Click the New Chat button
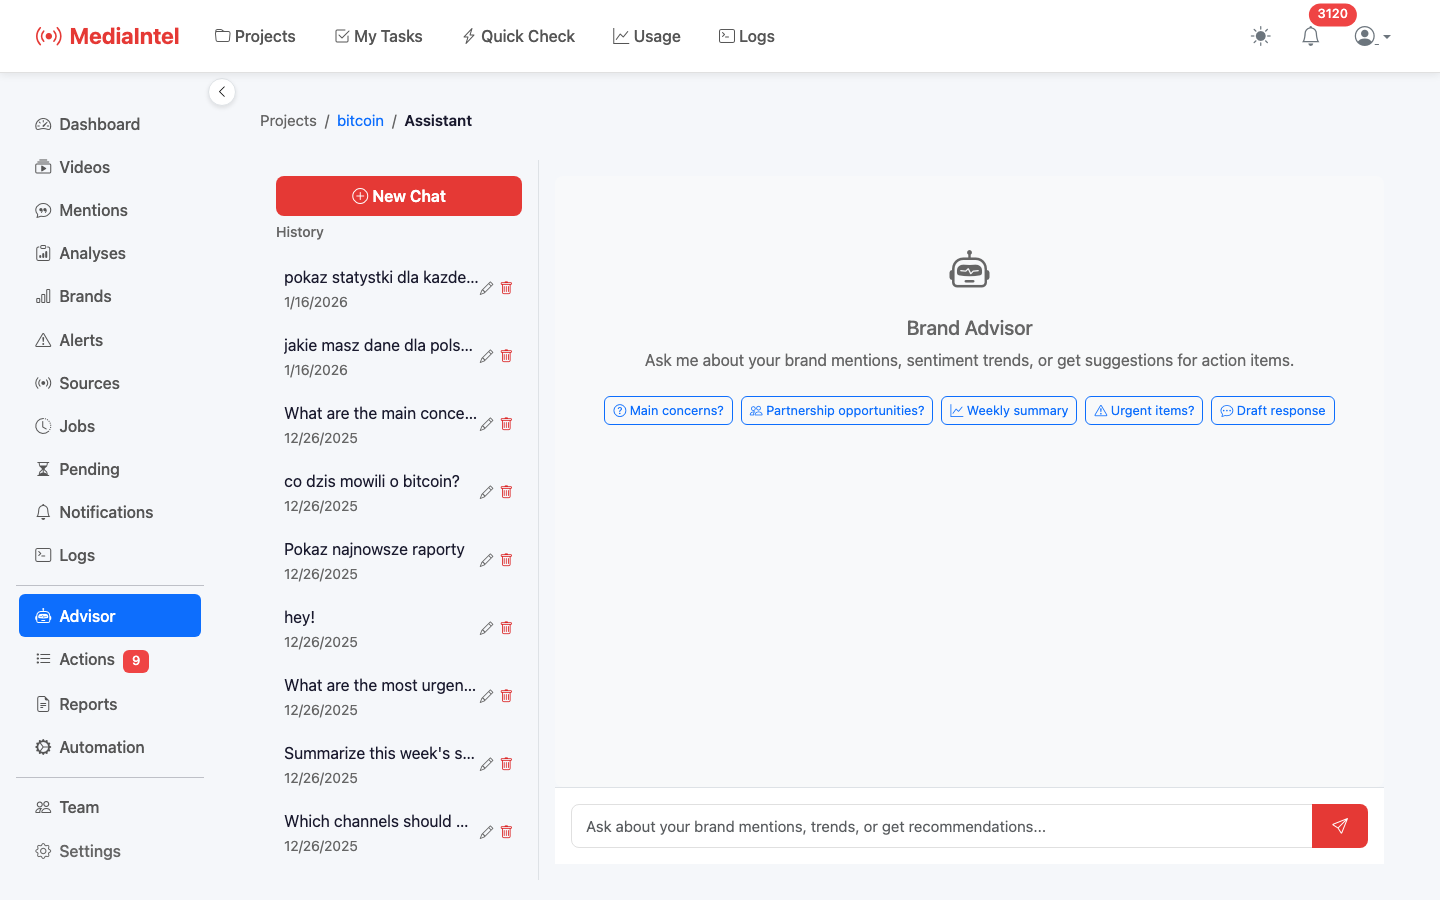 (x=398, y=195)
